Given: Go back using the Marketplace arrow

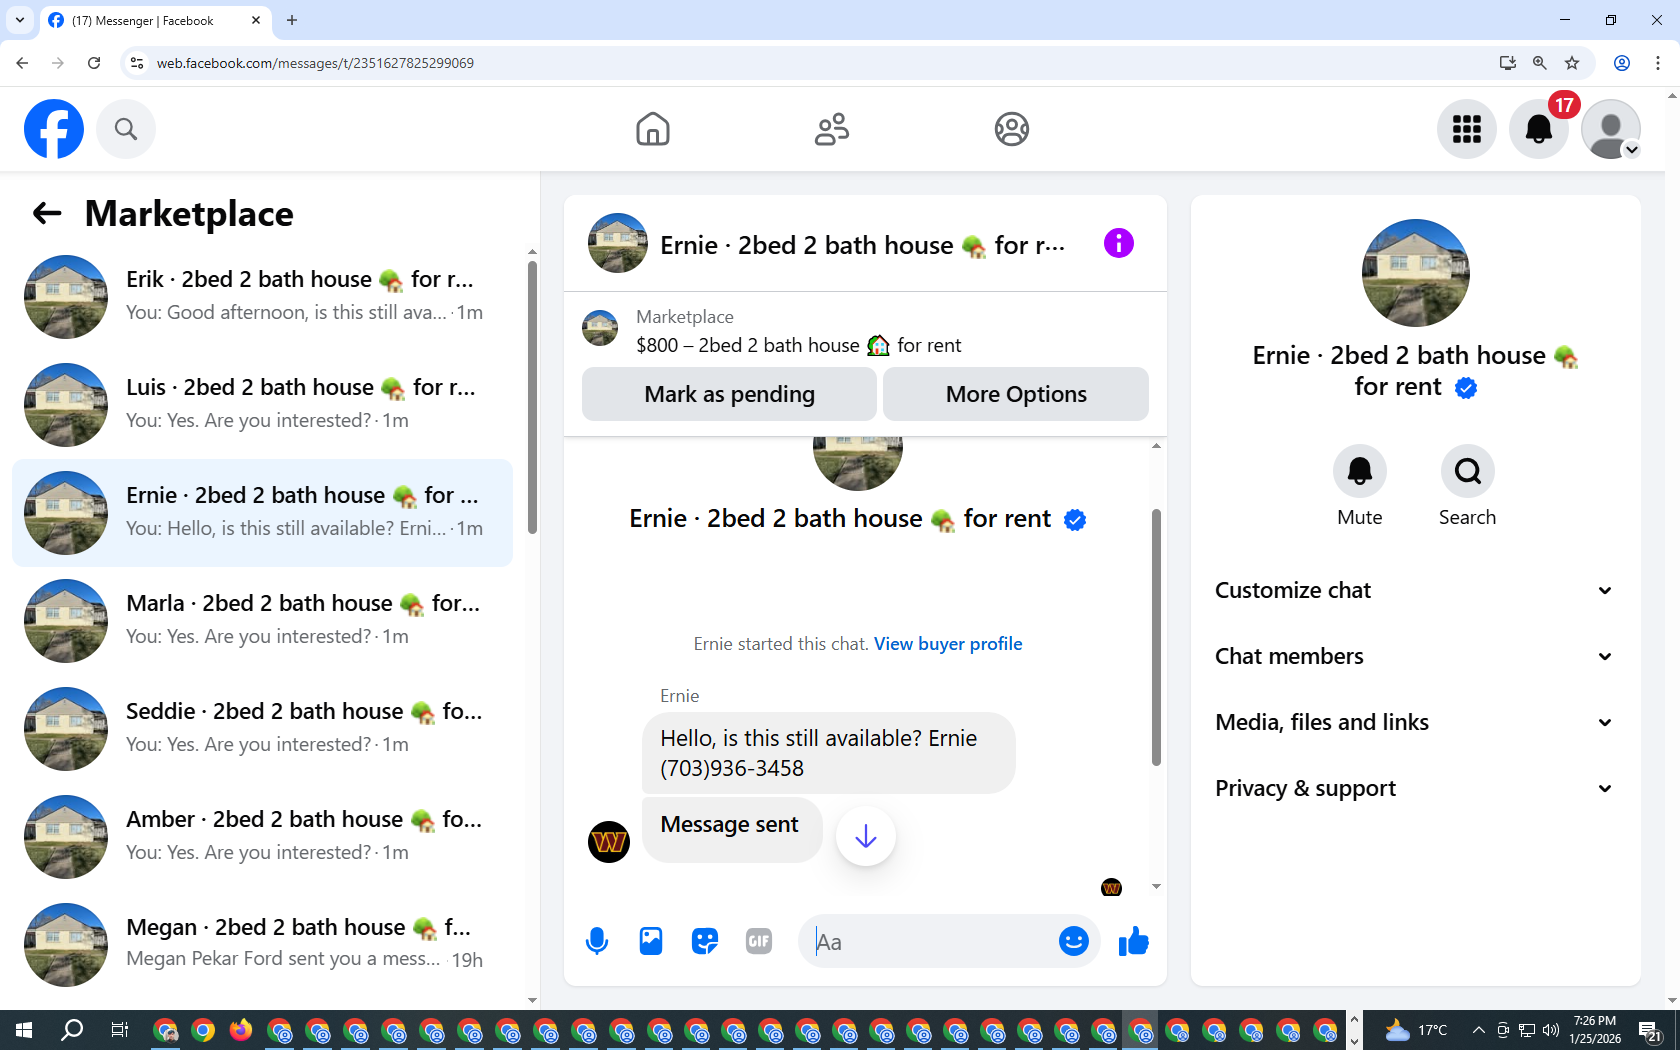Looking at the screenshot, I should point(47,213).
